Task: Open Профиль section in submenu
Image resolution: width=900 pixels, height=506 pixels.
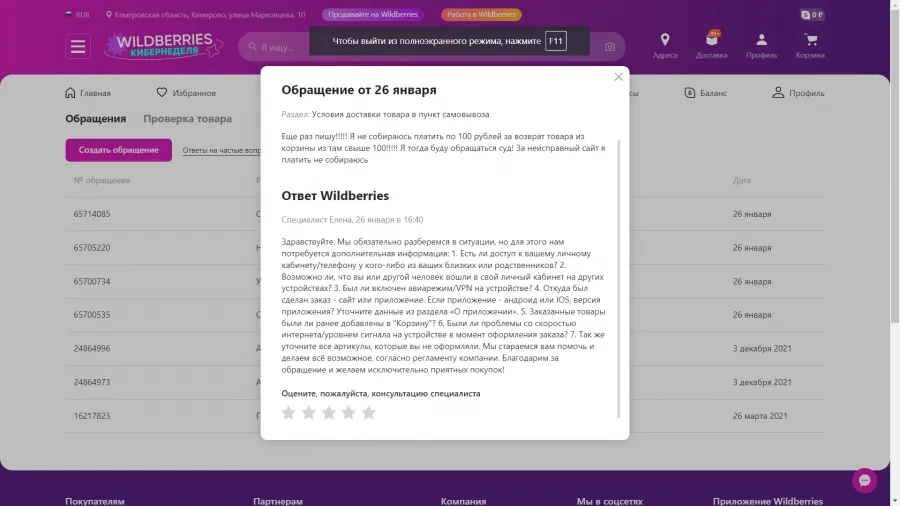Action: pos(798,93)
